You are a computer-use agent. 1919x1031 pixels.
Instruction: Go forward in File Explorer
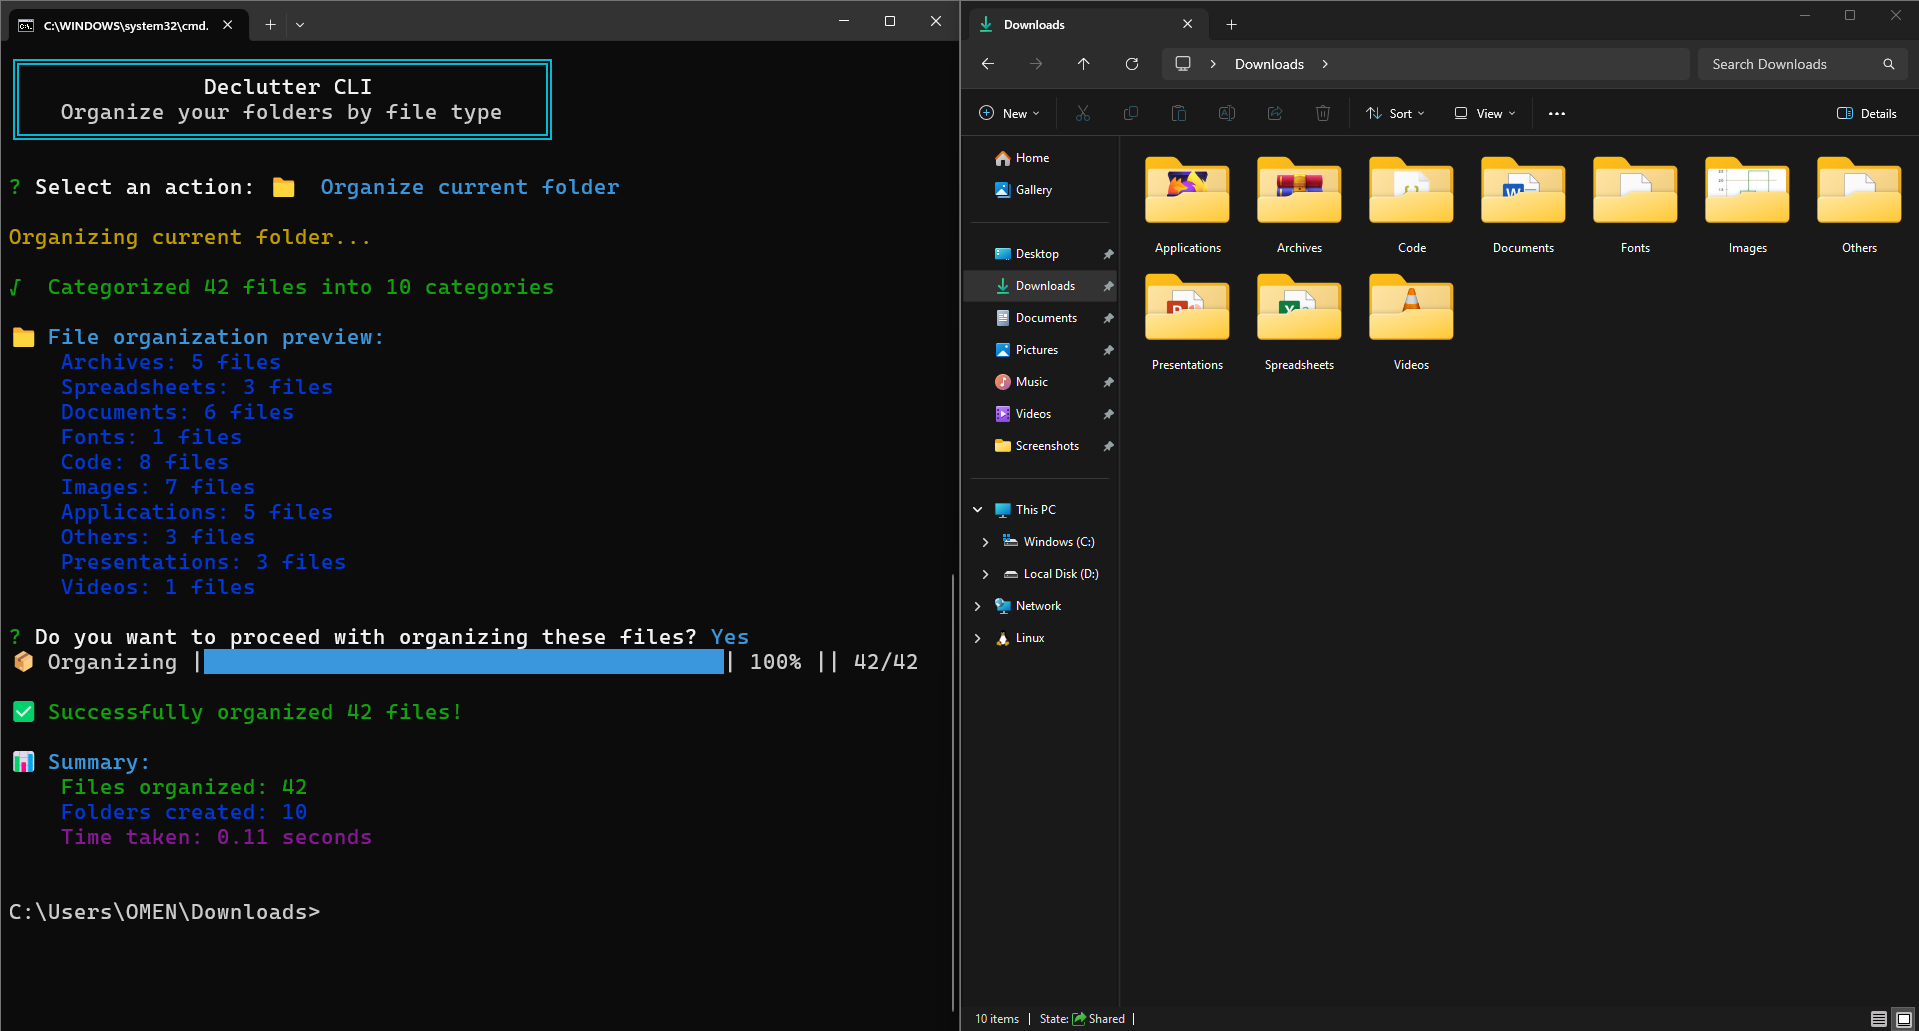(1036, 64)
